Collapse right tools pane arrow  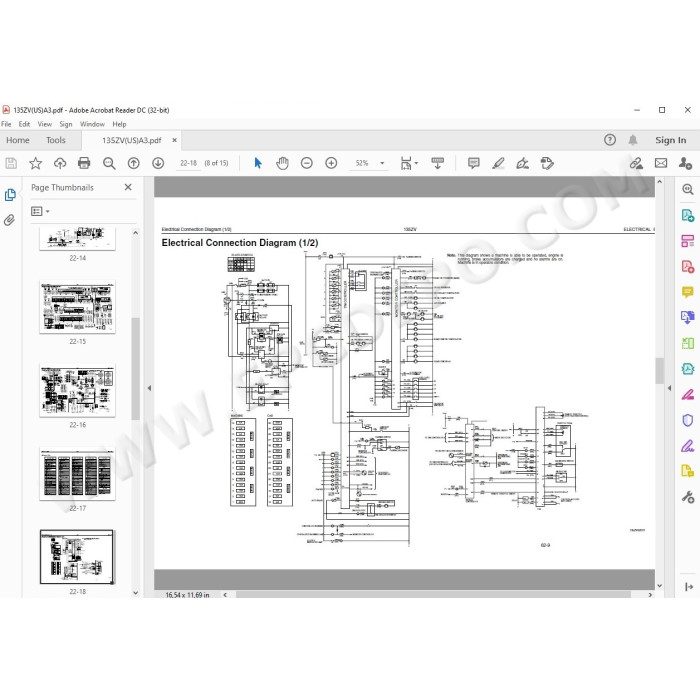click(x=669, y=388)
